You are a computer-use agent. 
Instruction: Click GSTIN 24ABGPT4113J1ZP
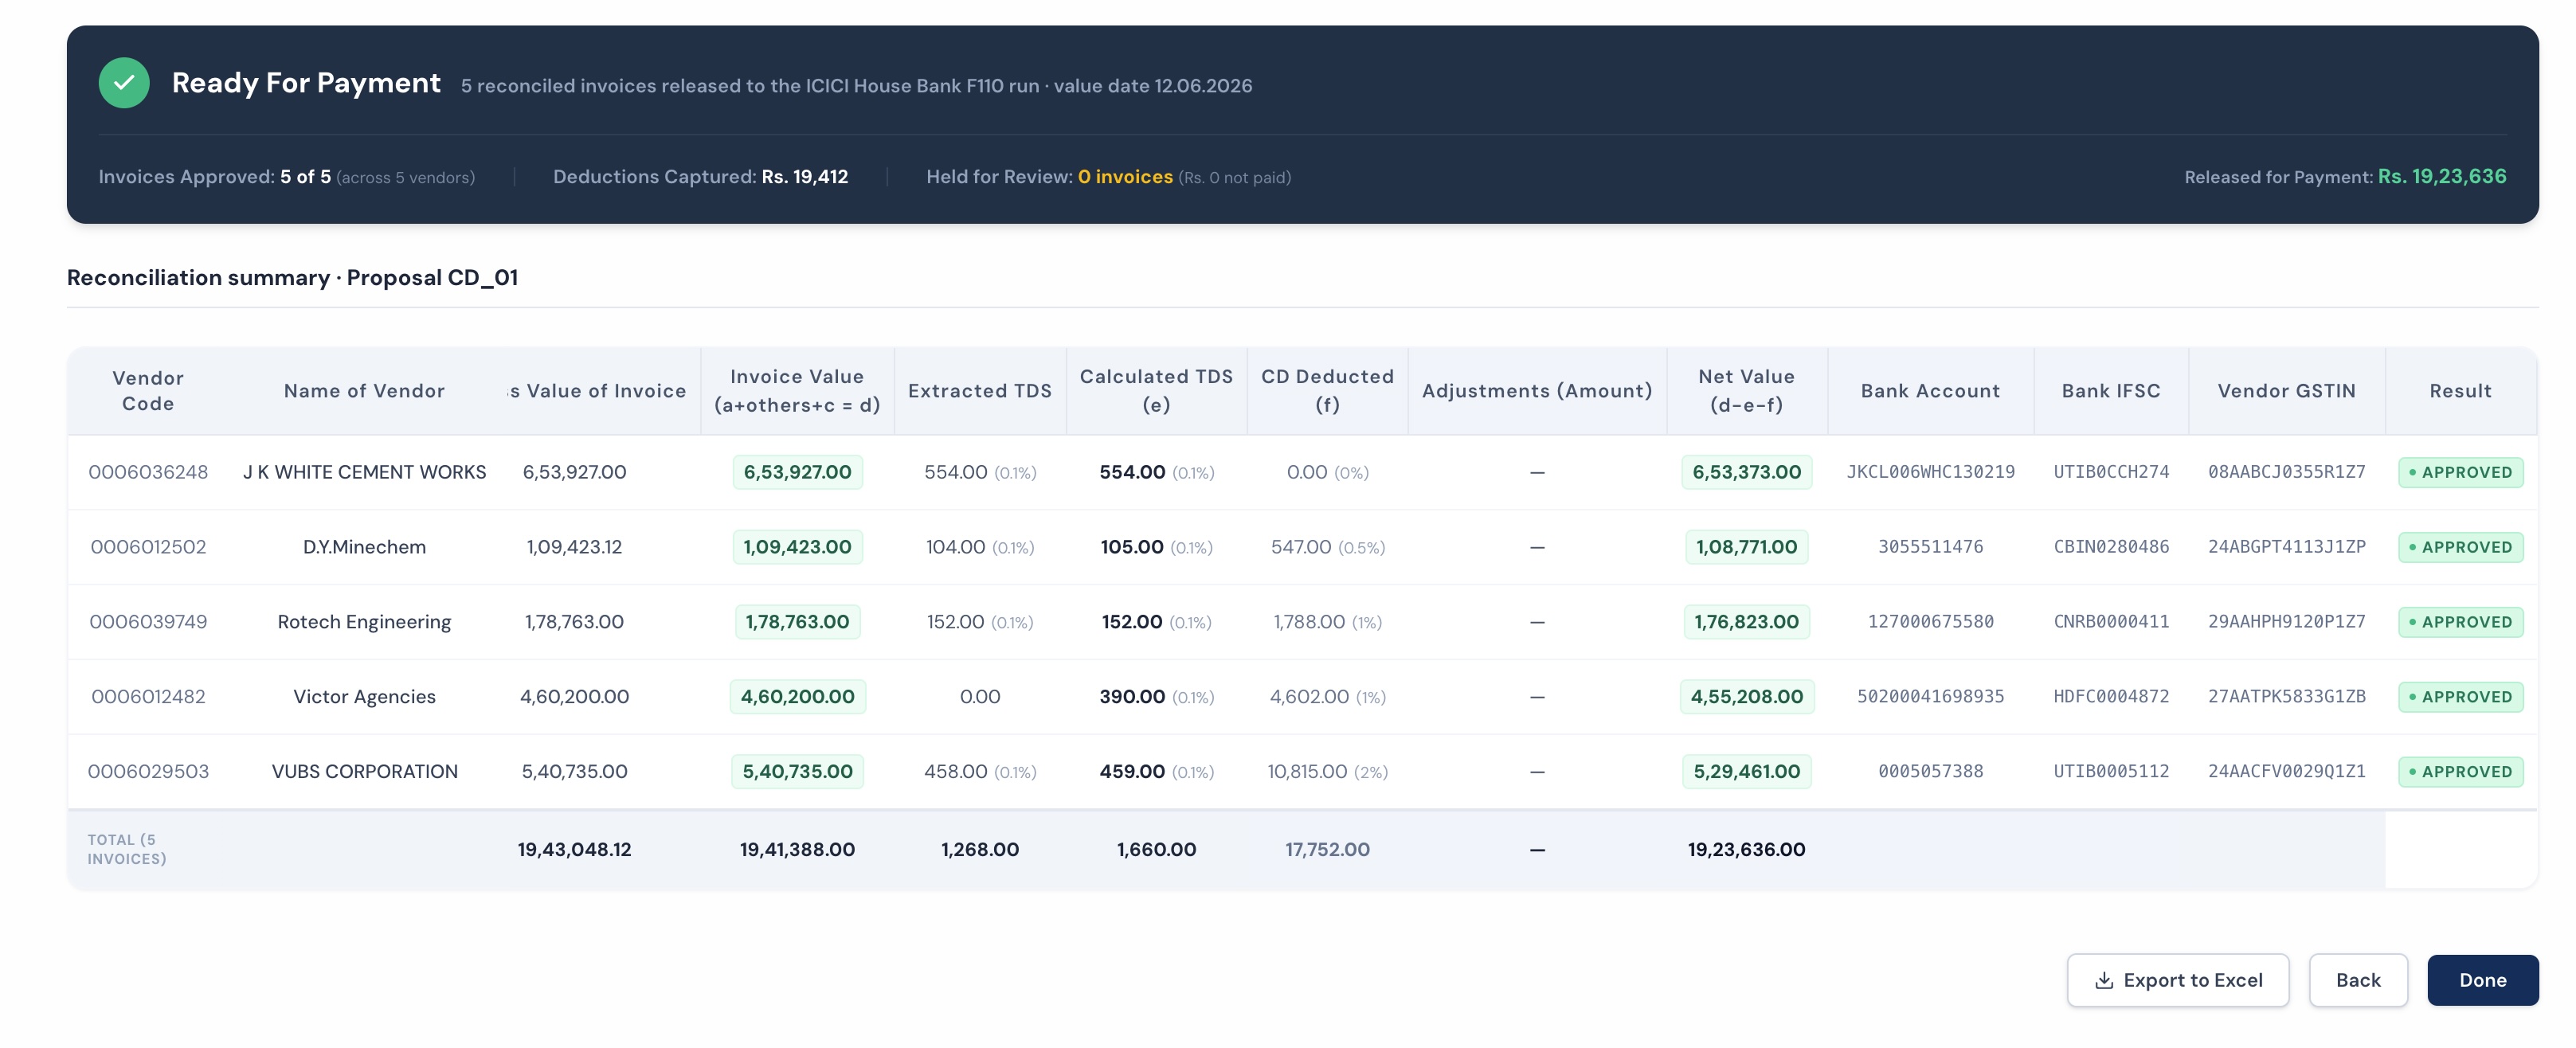tap(2286, 547)
